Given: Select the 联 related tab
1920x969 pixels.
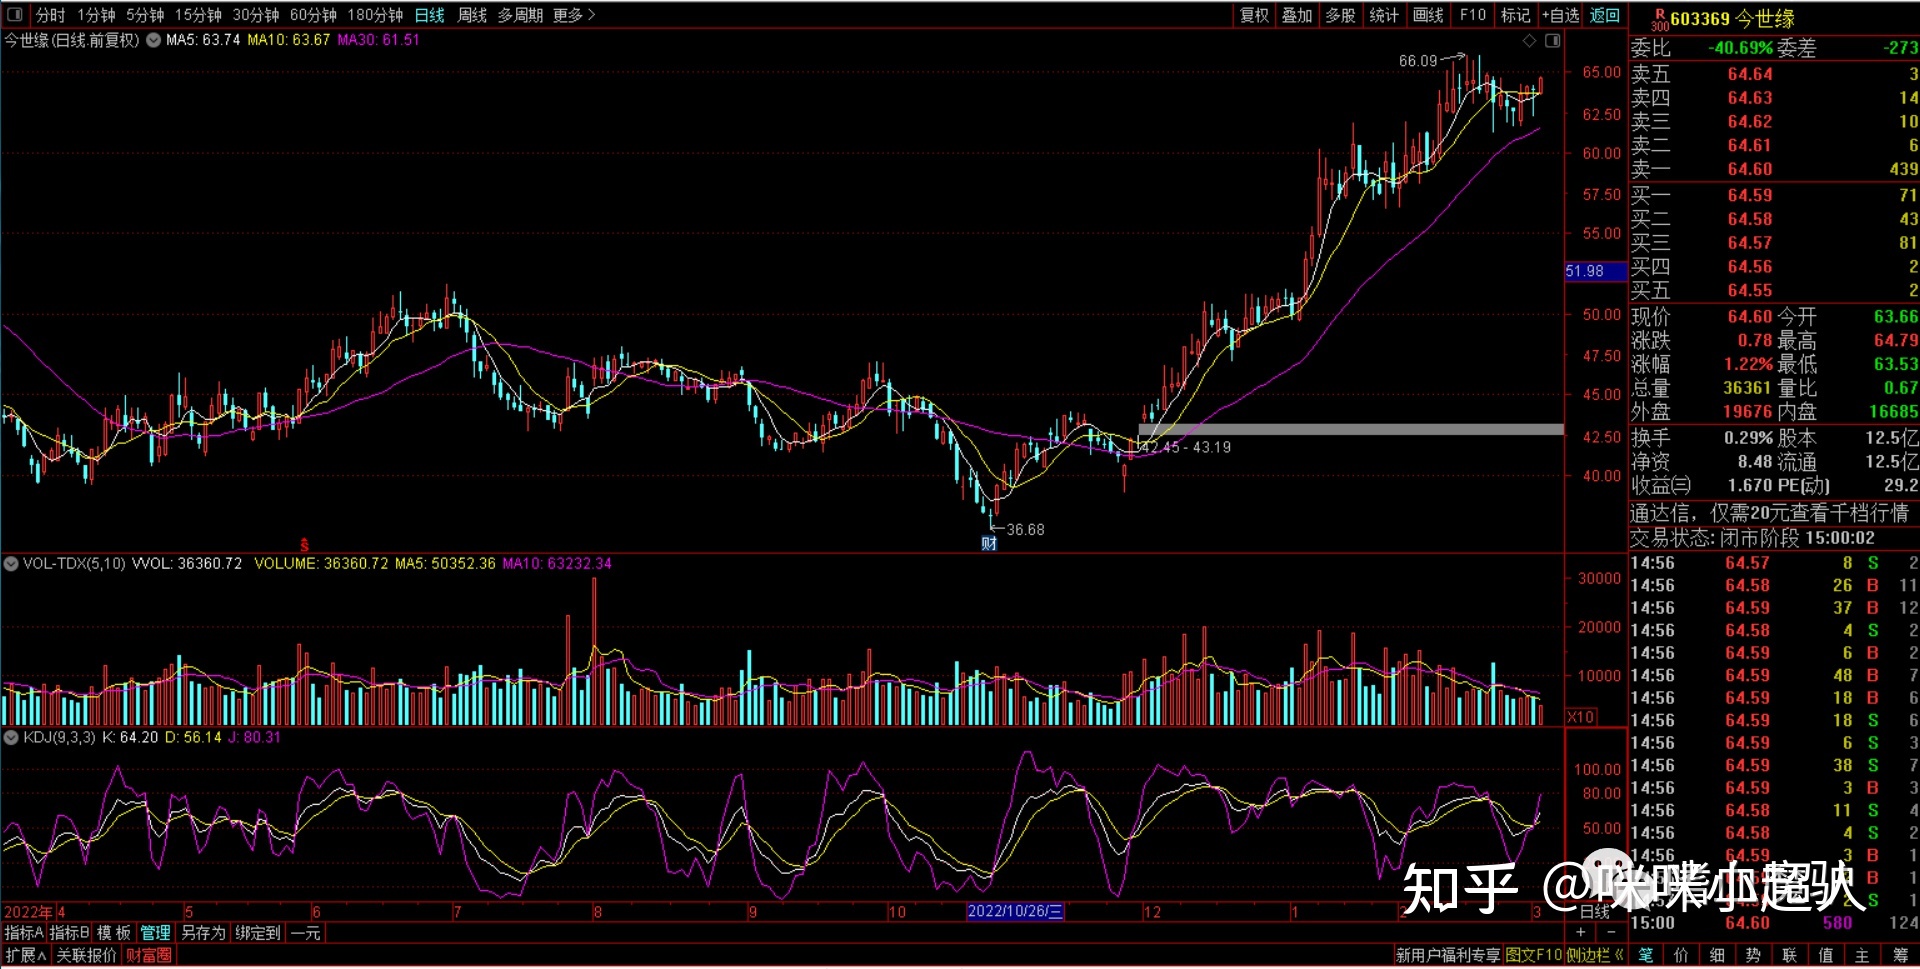Looking at the screenshot, I should point(1790,955).
